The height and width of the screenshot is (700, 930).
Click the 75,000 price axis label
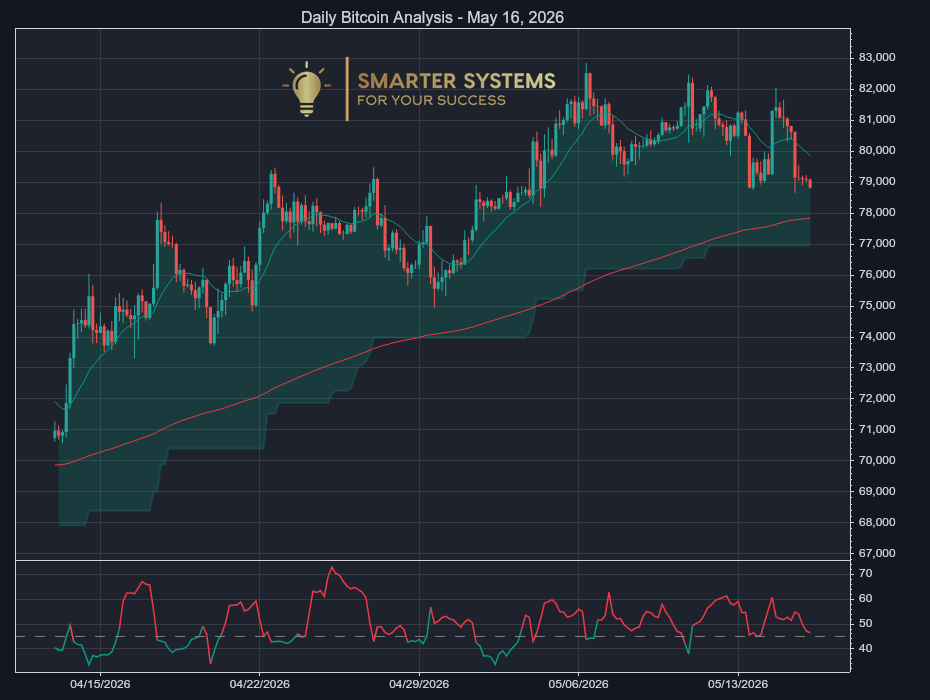(x=877, y=306)
